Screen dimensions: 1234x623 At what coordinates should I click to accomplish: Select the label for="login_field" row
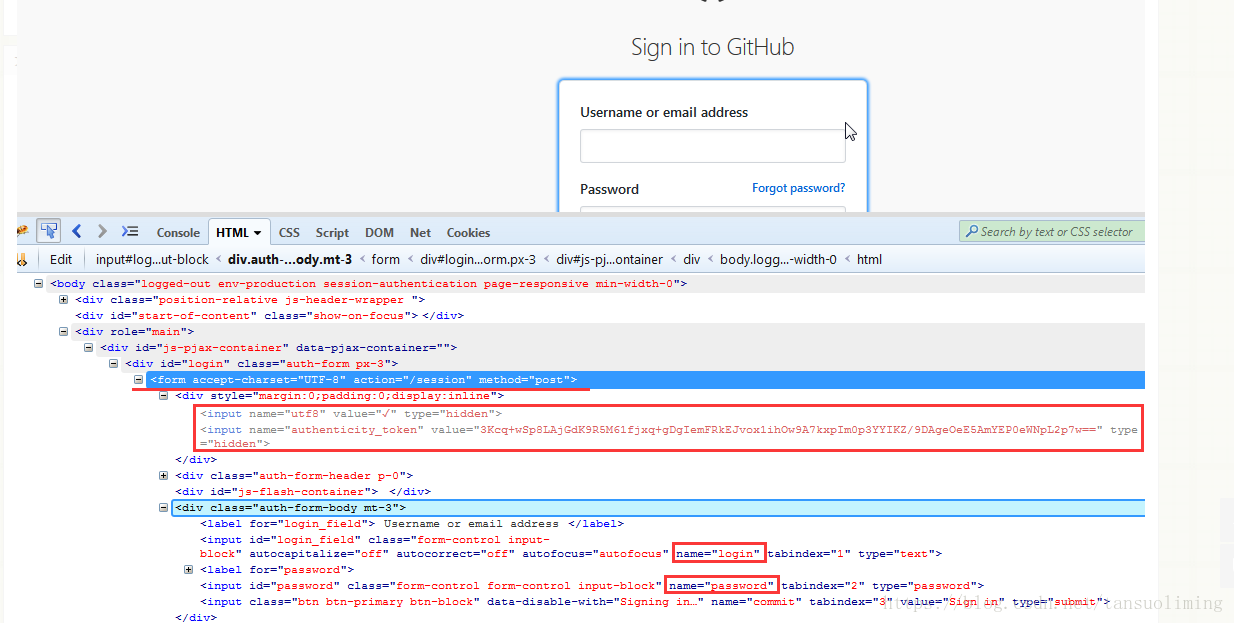coord(412,523)
